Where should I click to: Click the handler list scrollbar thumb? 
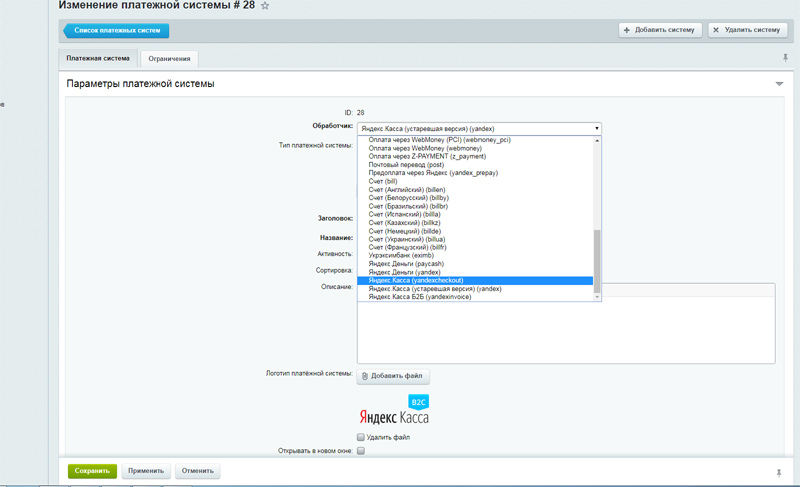click(x=597, y=261)
